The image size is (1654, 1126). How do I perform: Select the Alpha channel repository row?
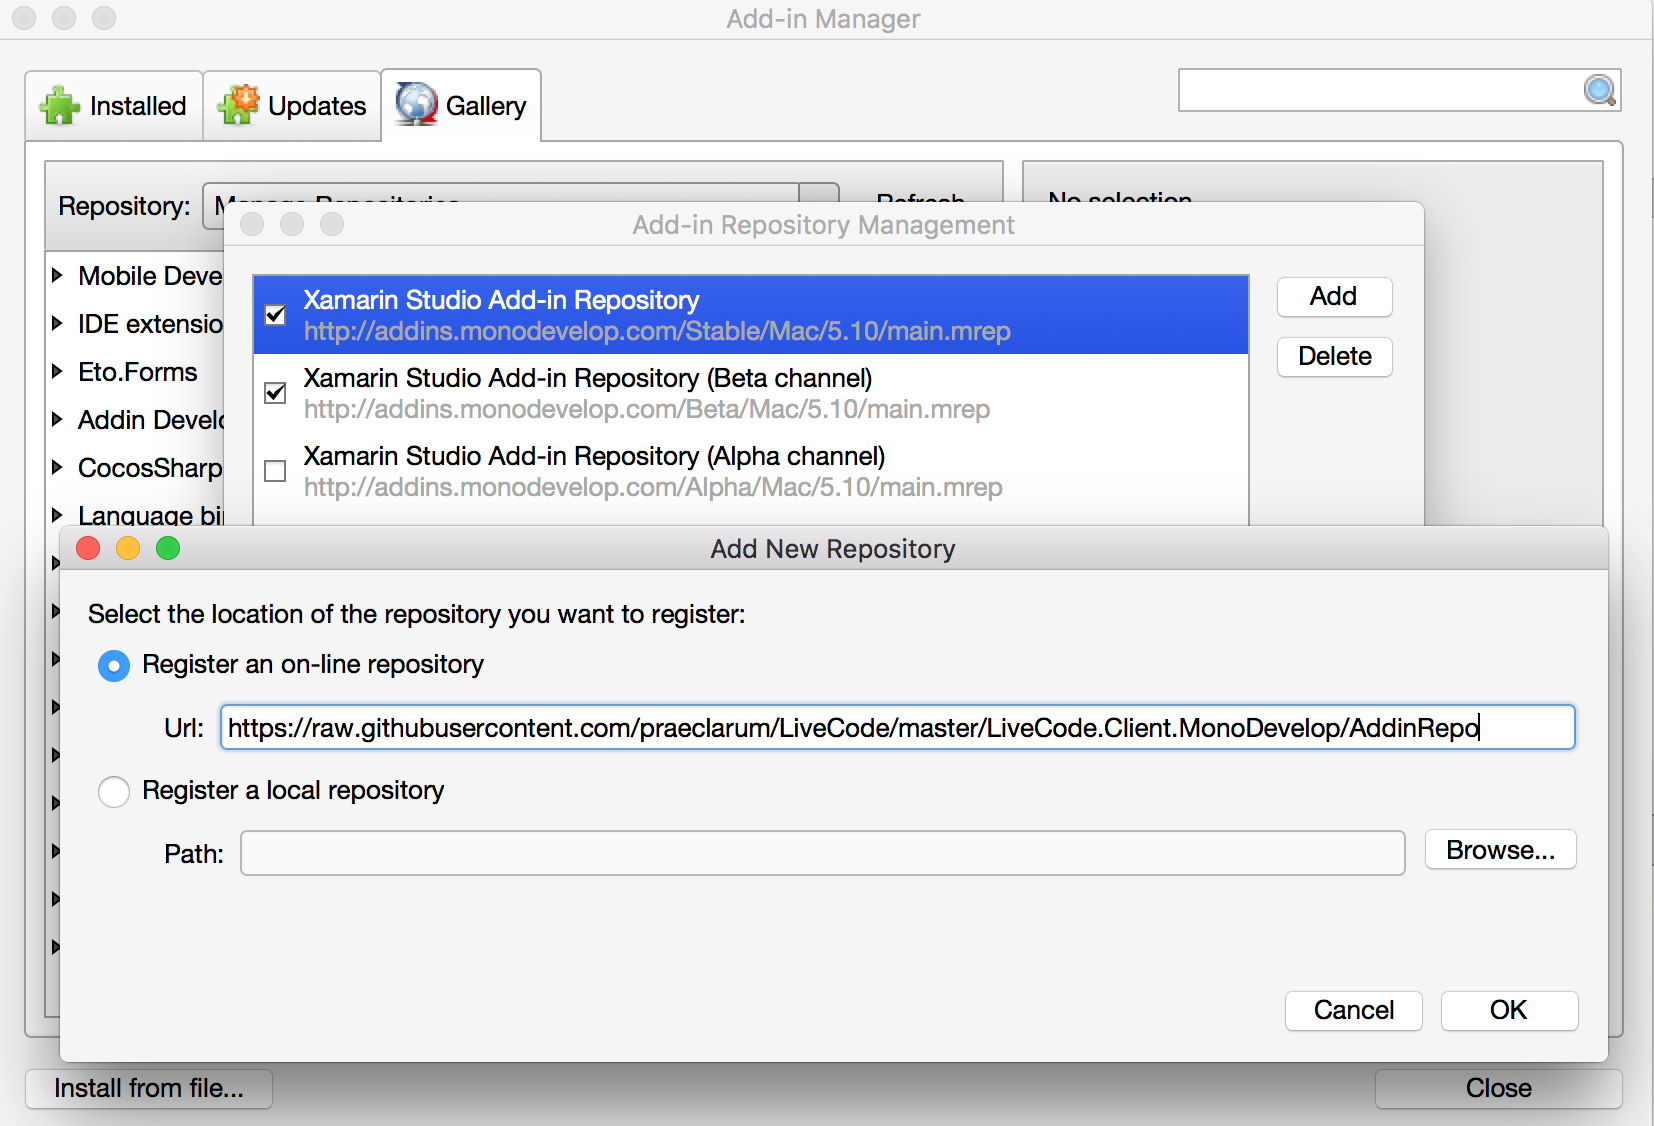pos(751,471)
